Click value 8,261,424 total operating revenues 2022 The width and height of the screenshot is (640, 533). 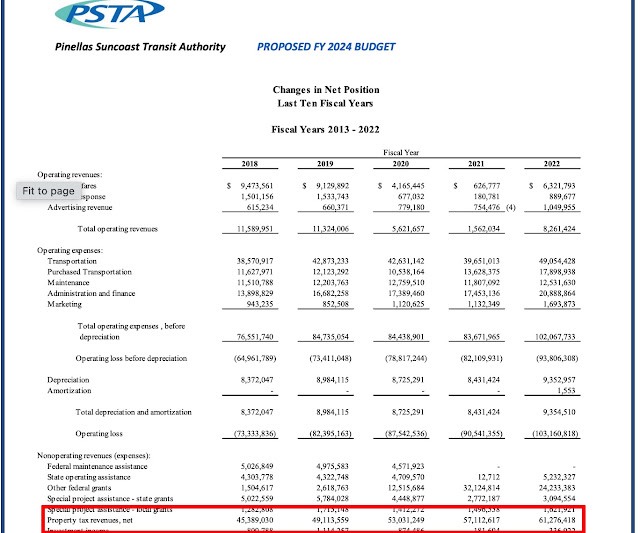pos(559,229)
